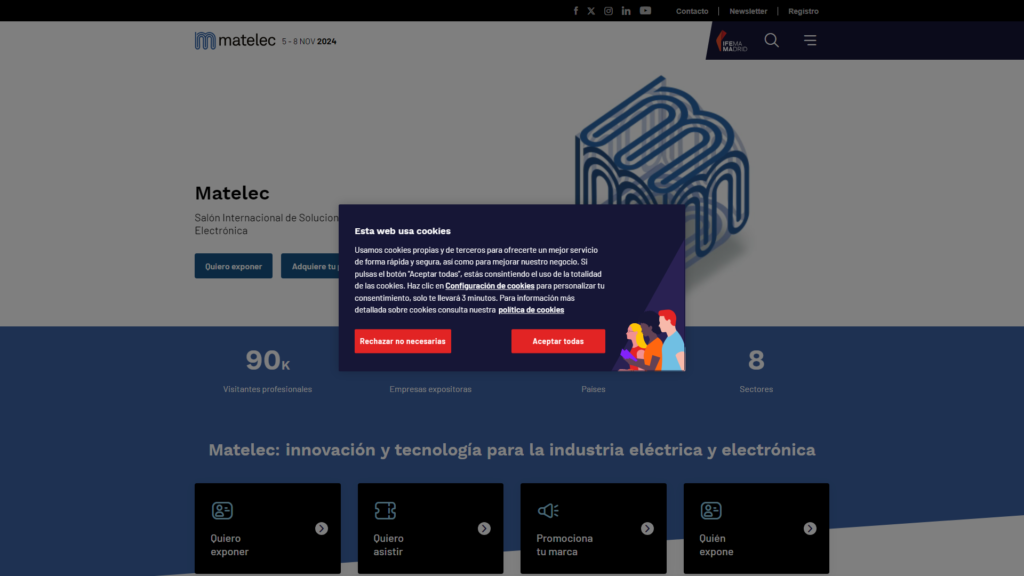Image resolution: width=1024 pixels, height=576 pixels.
Task: Open the Newsletter link
Action: pos(748,11)
